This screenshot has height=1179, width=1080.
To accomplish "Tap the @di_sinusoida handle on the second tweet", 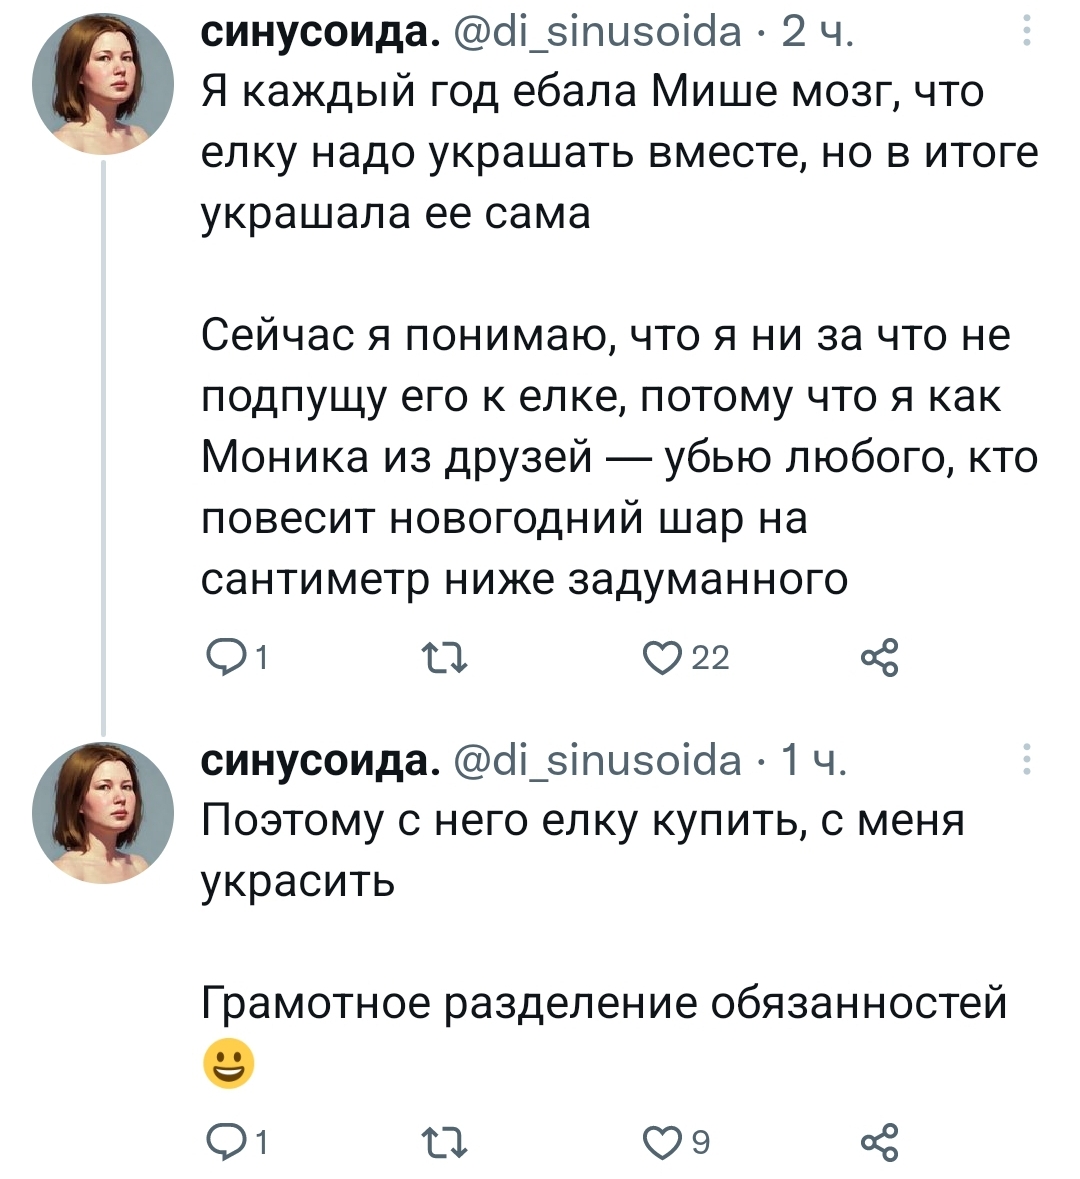I will point(600,761).
